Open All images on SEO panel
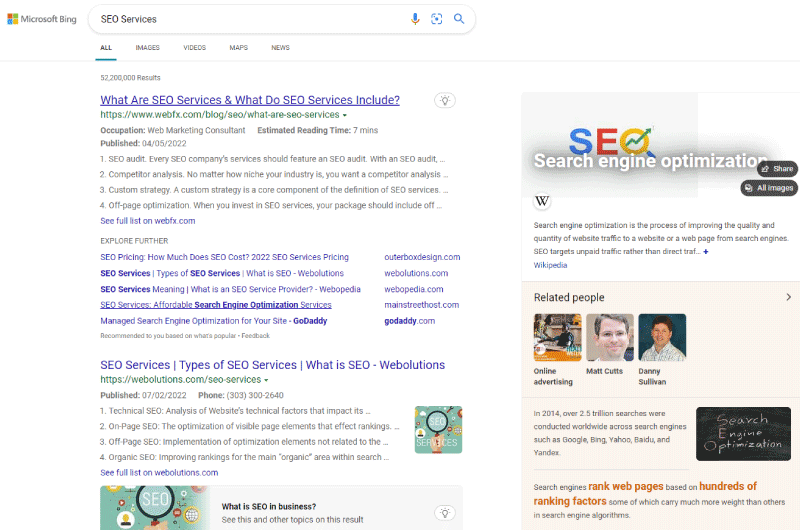This screenshot has width=800, height=530. pos(769,188)
